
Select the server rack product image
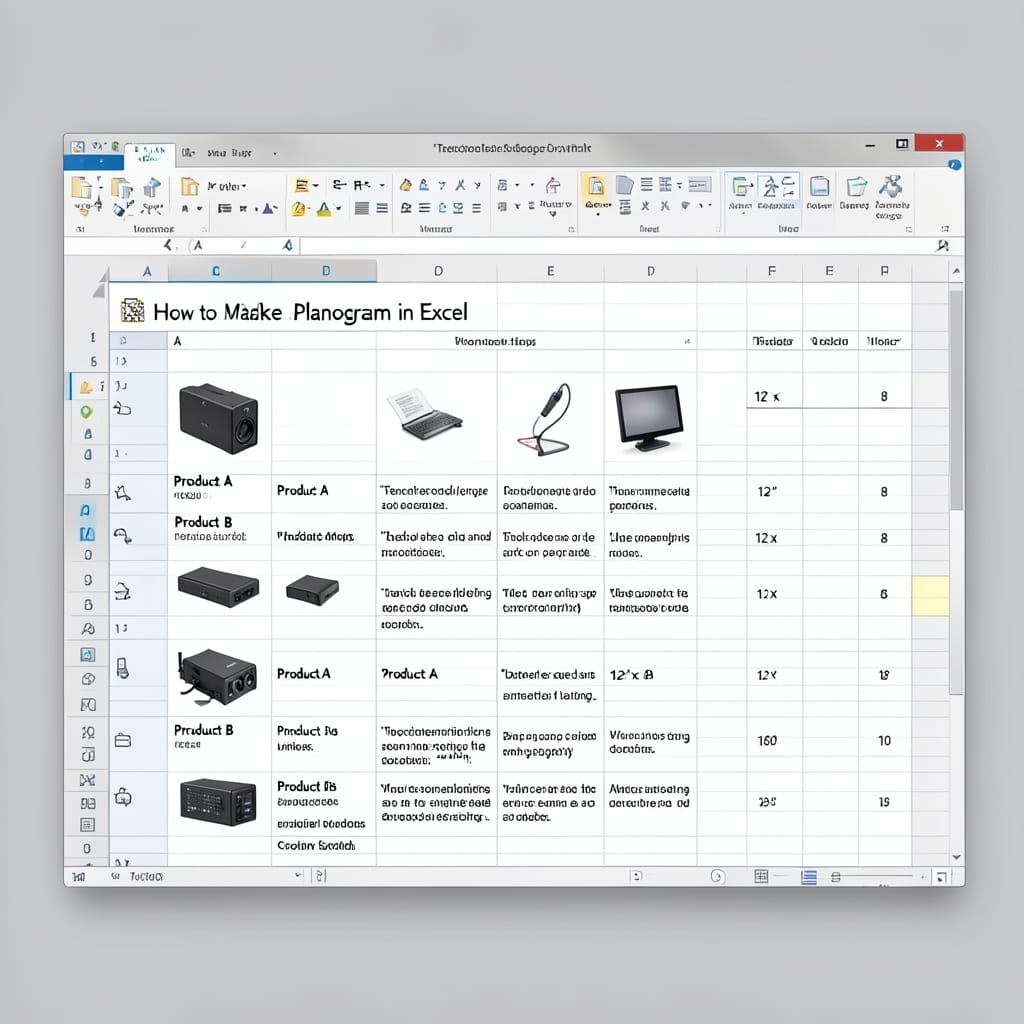[218, 802]
